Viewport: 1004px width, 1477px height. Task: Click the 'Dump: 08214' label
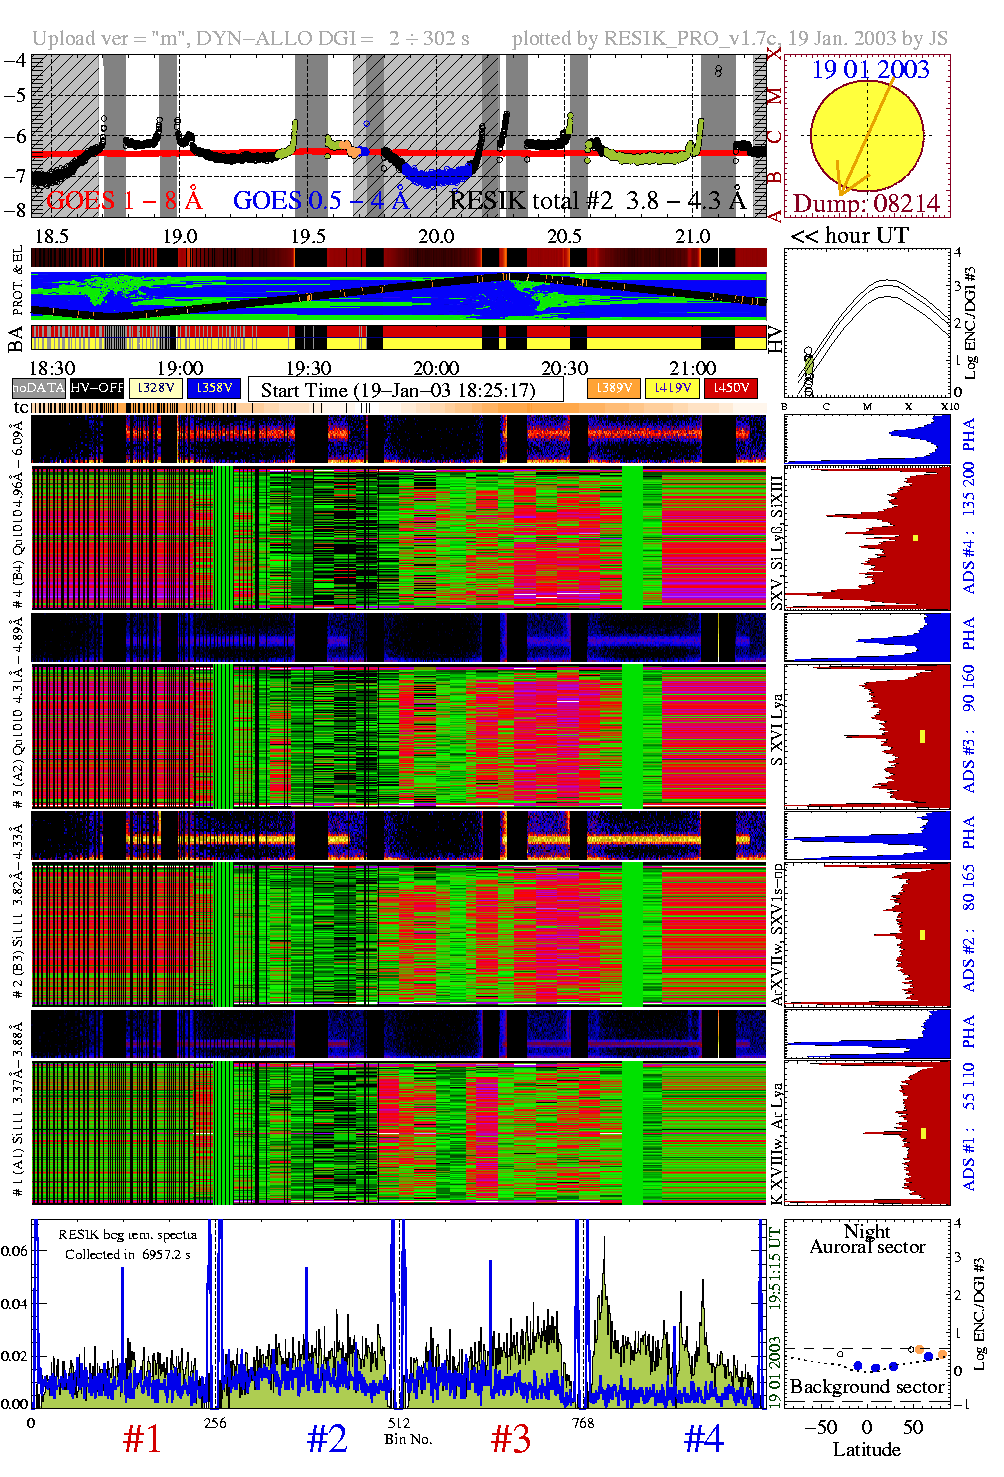[x=866, y=204]
